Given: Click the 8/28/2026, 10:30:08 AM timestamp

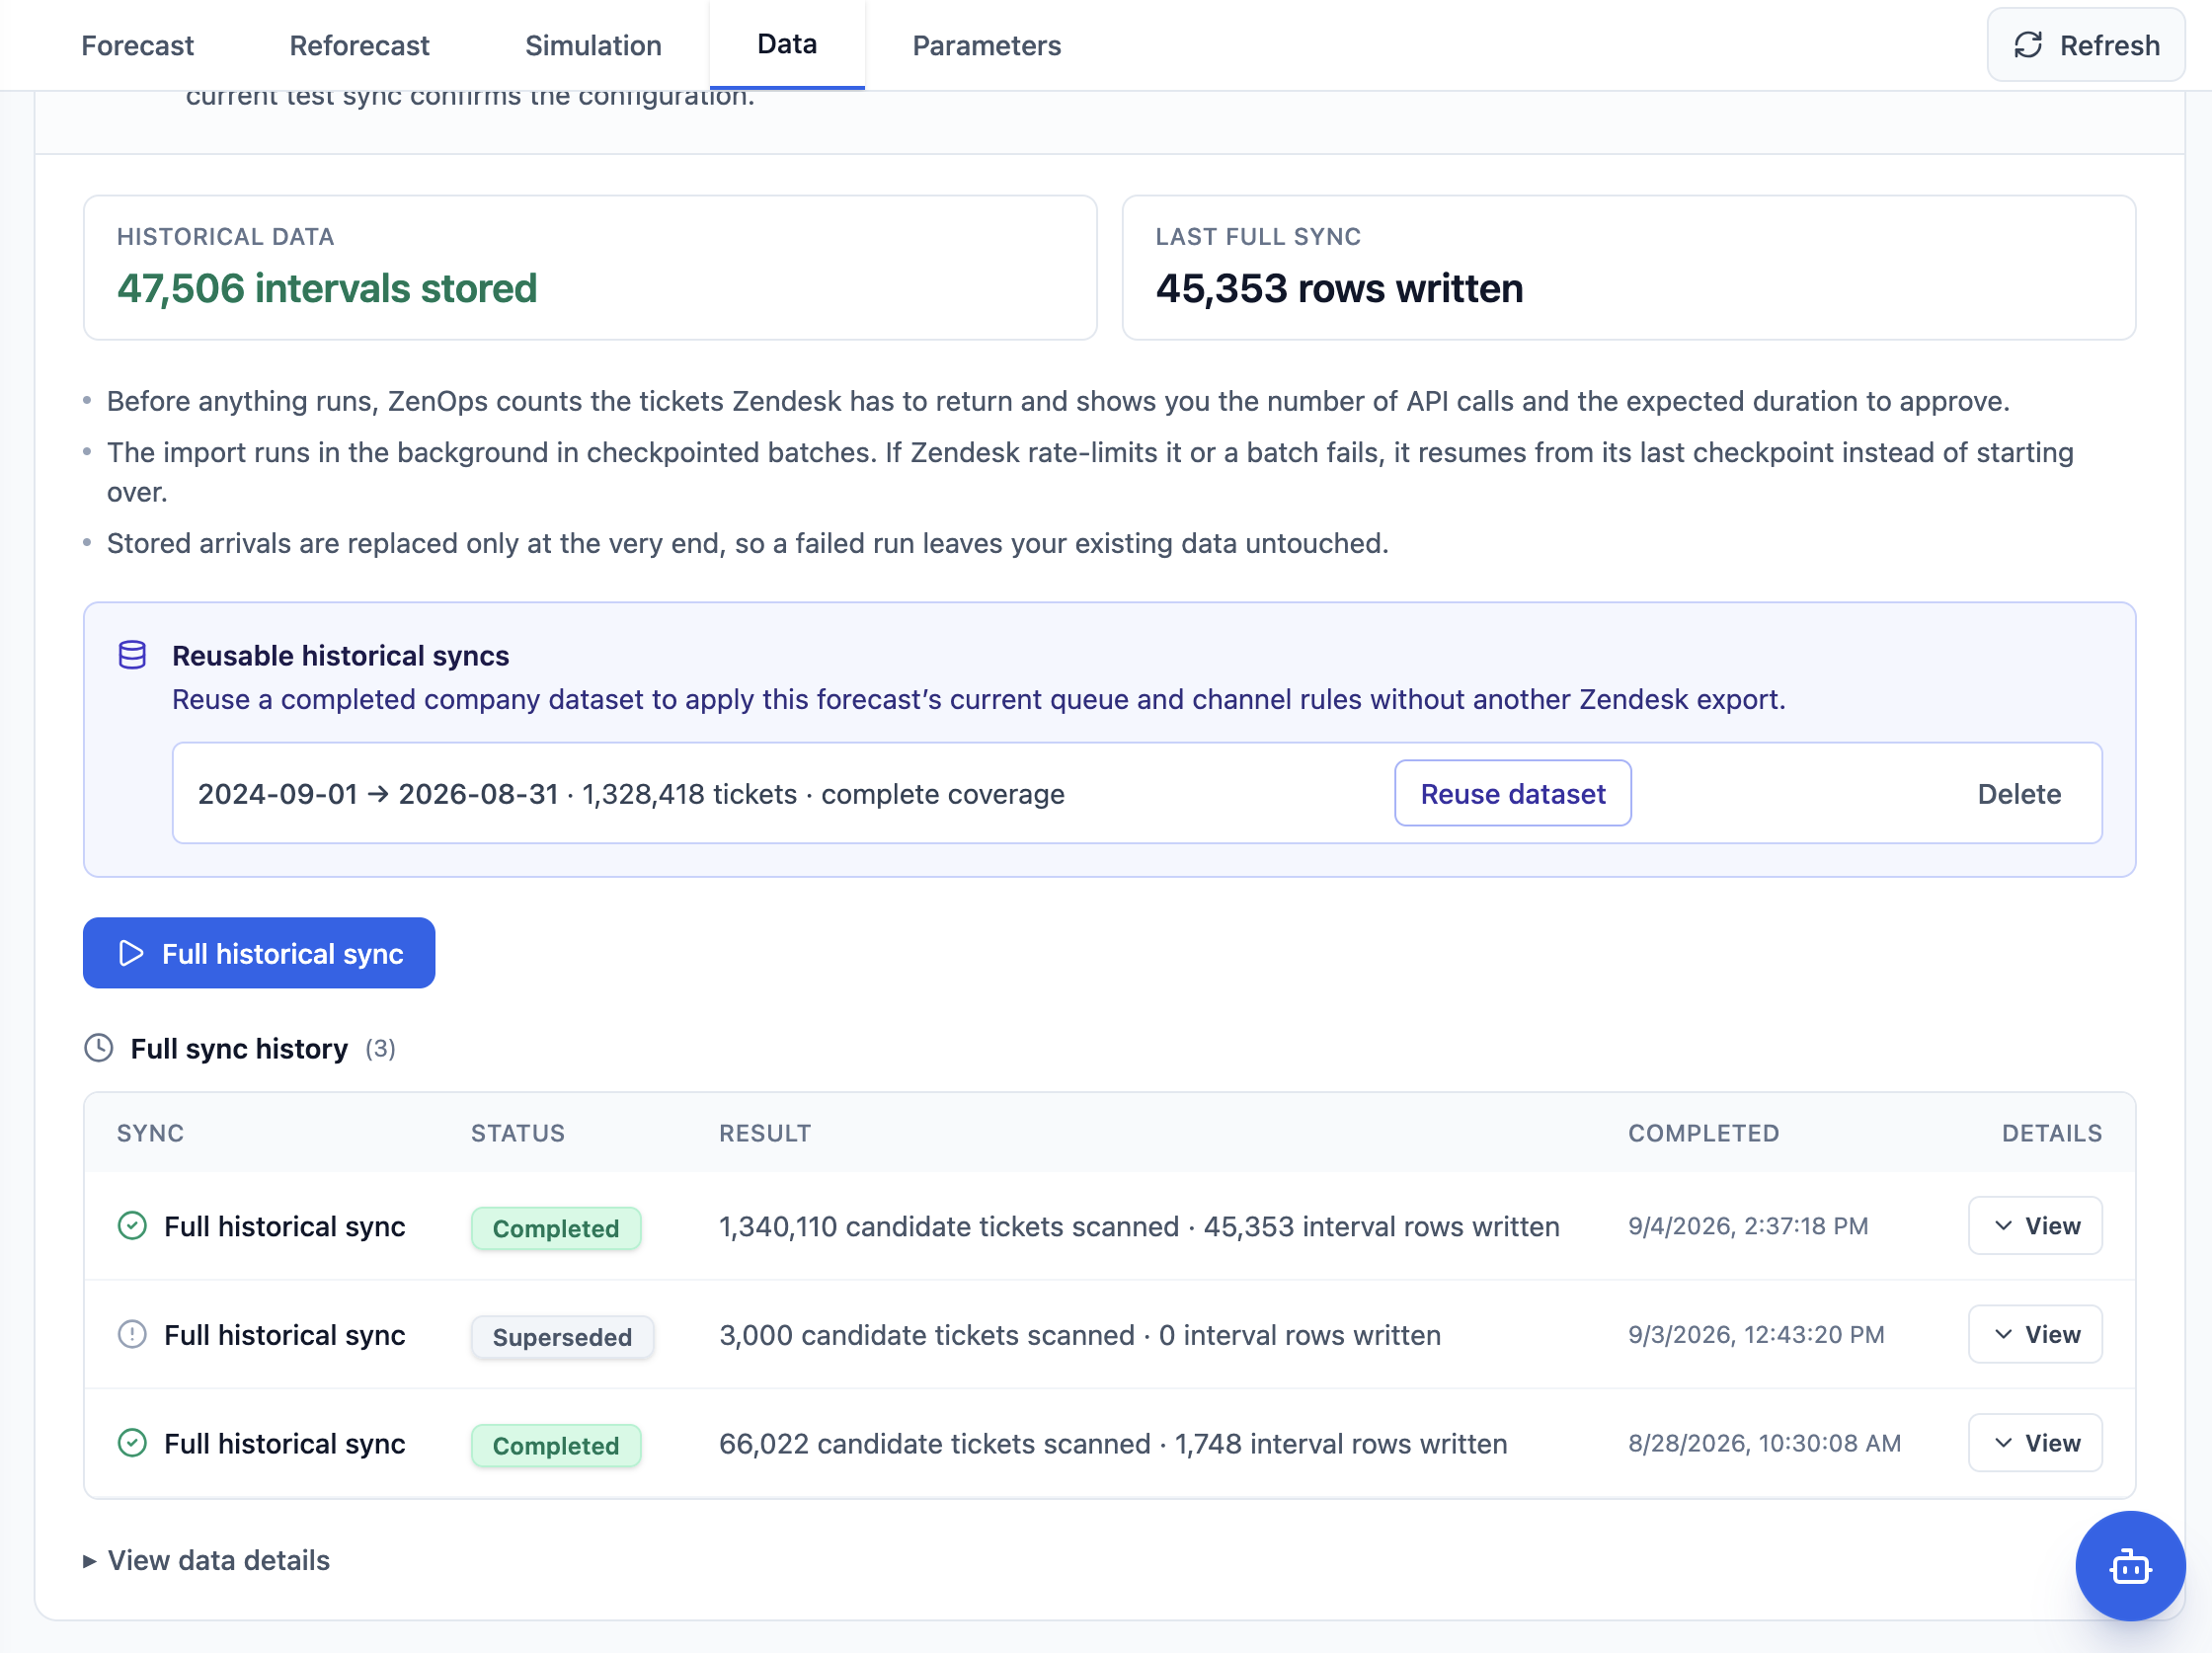Looking at the screenshot, I should (x=1764, y=1443).
